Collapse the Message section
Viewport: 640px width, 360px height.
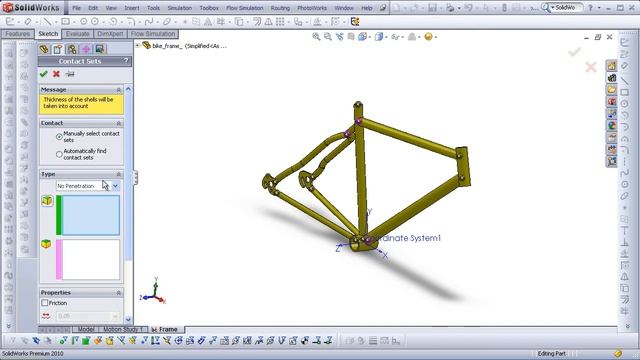119,89
